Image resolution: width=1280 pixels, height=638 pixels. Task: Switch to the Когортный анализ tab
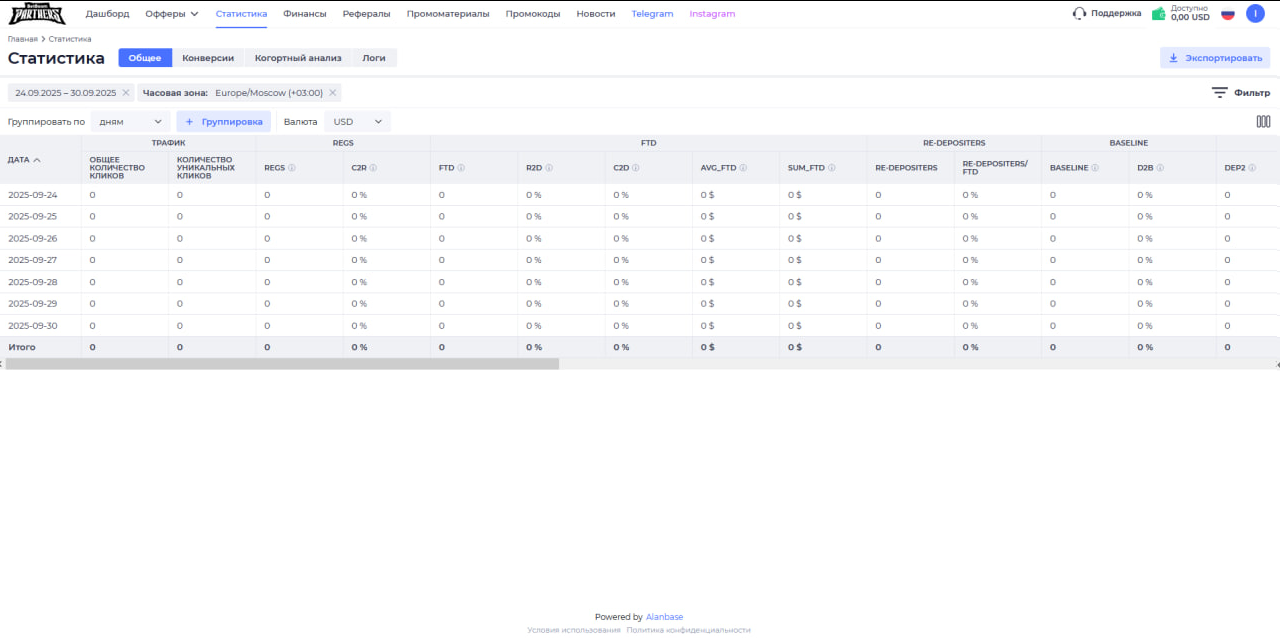pyautogui.click(x=298, y=58)
